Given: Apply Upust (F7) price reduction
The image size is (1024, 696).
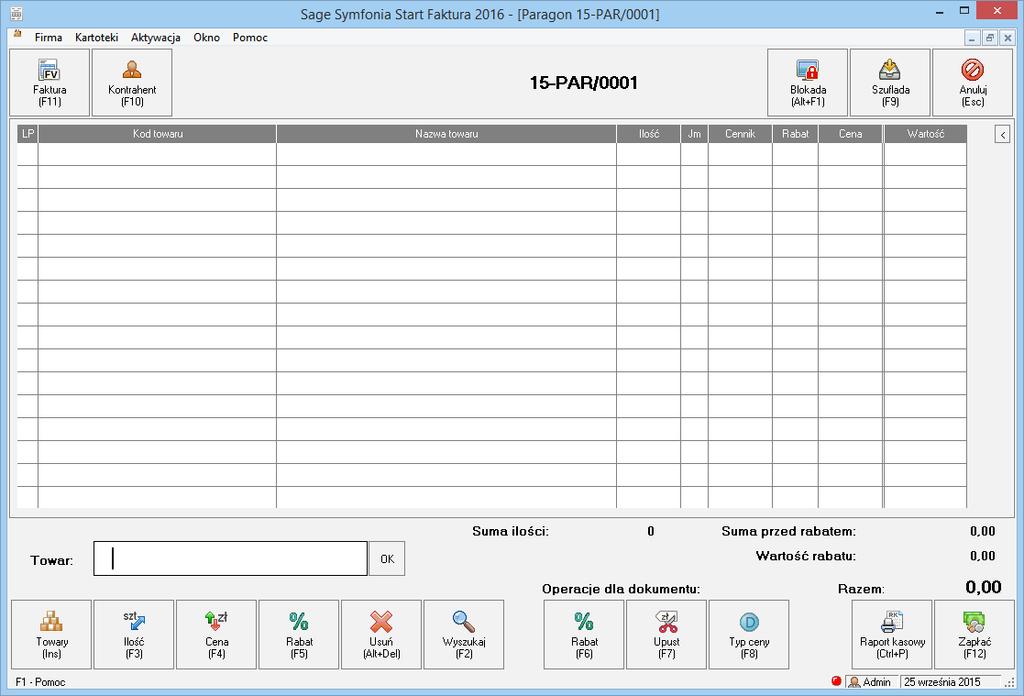Looking at the screenshot, I should (x=666, y=635).
